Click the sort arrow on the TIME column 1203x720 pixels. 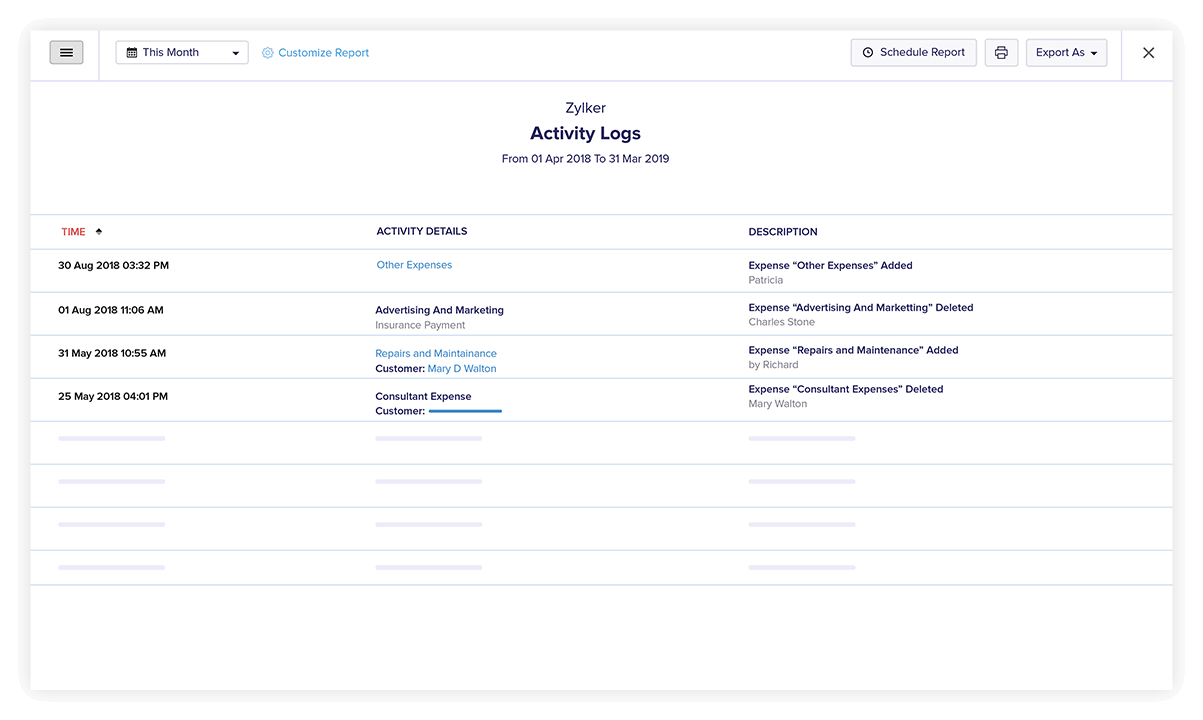click(x=98, y=231)
